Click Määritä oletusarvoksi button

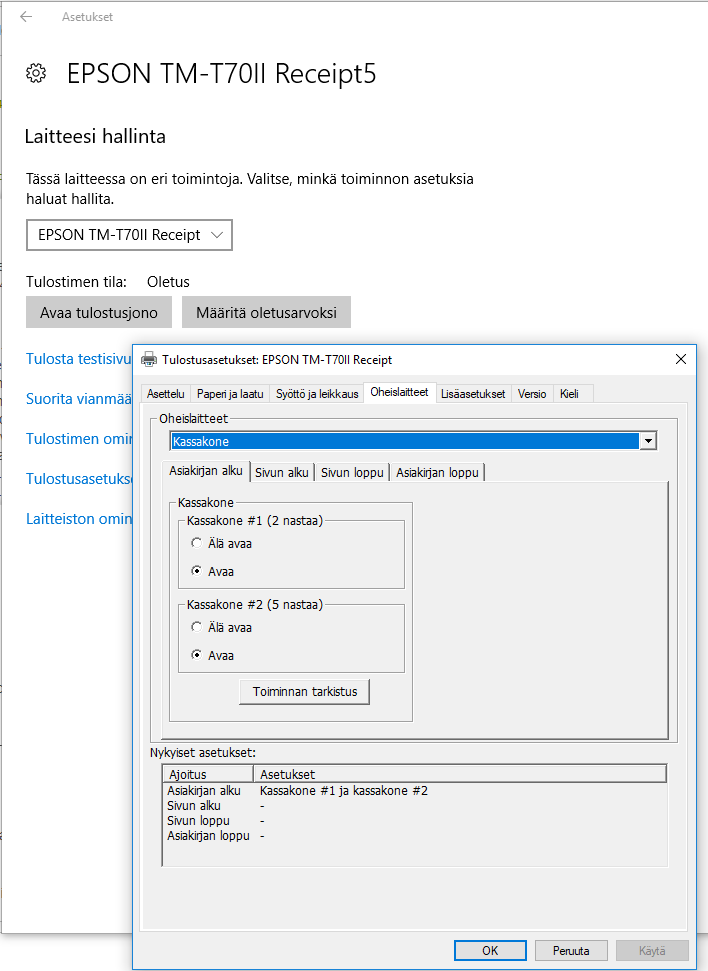point(266,312)
